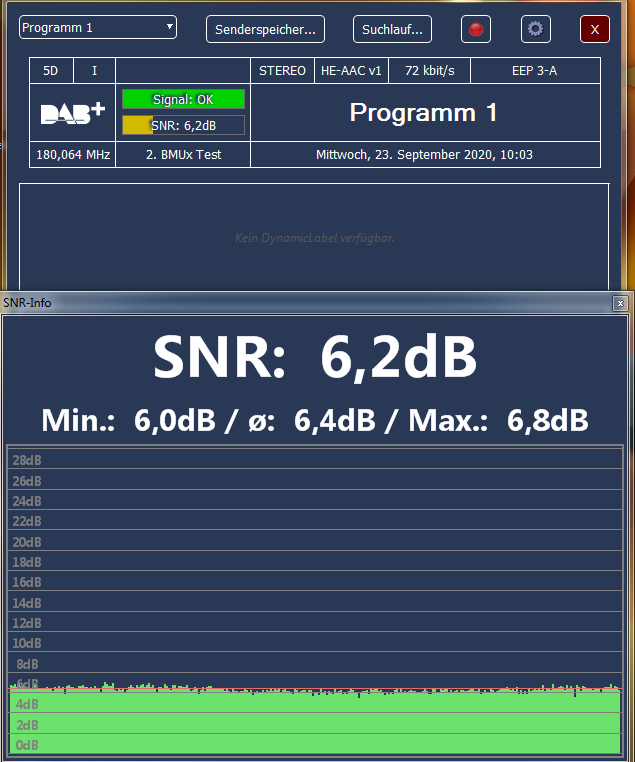
Task: Click the red record button
Action: point(476,29)
